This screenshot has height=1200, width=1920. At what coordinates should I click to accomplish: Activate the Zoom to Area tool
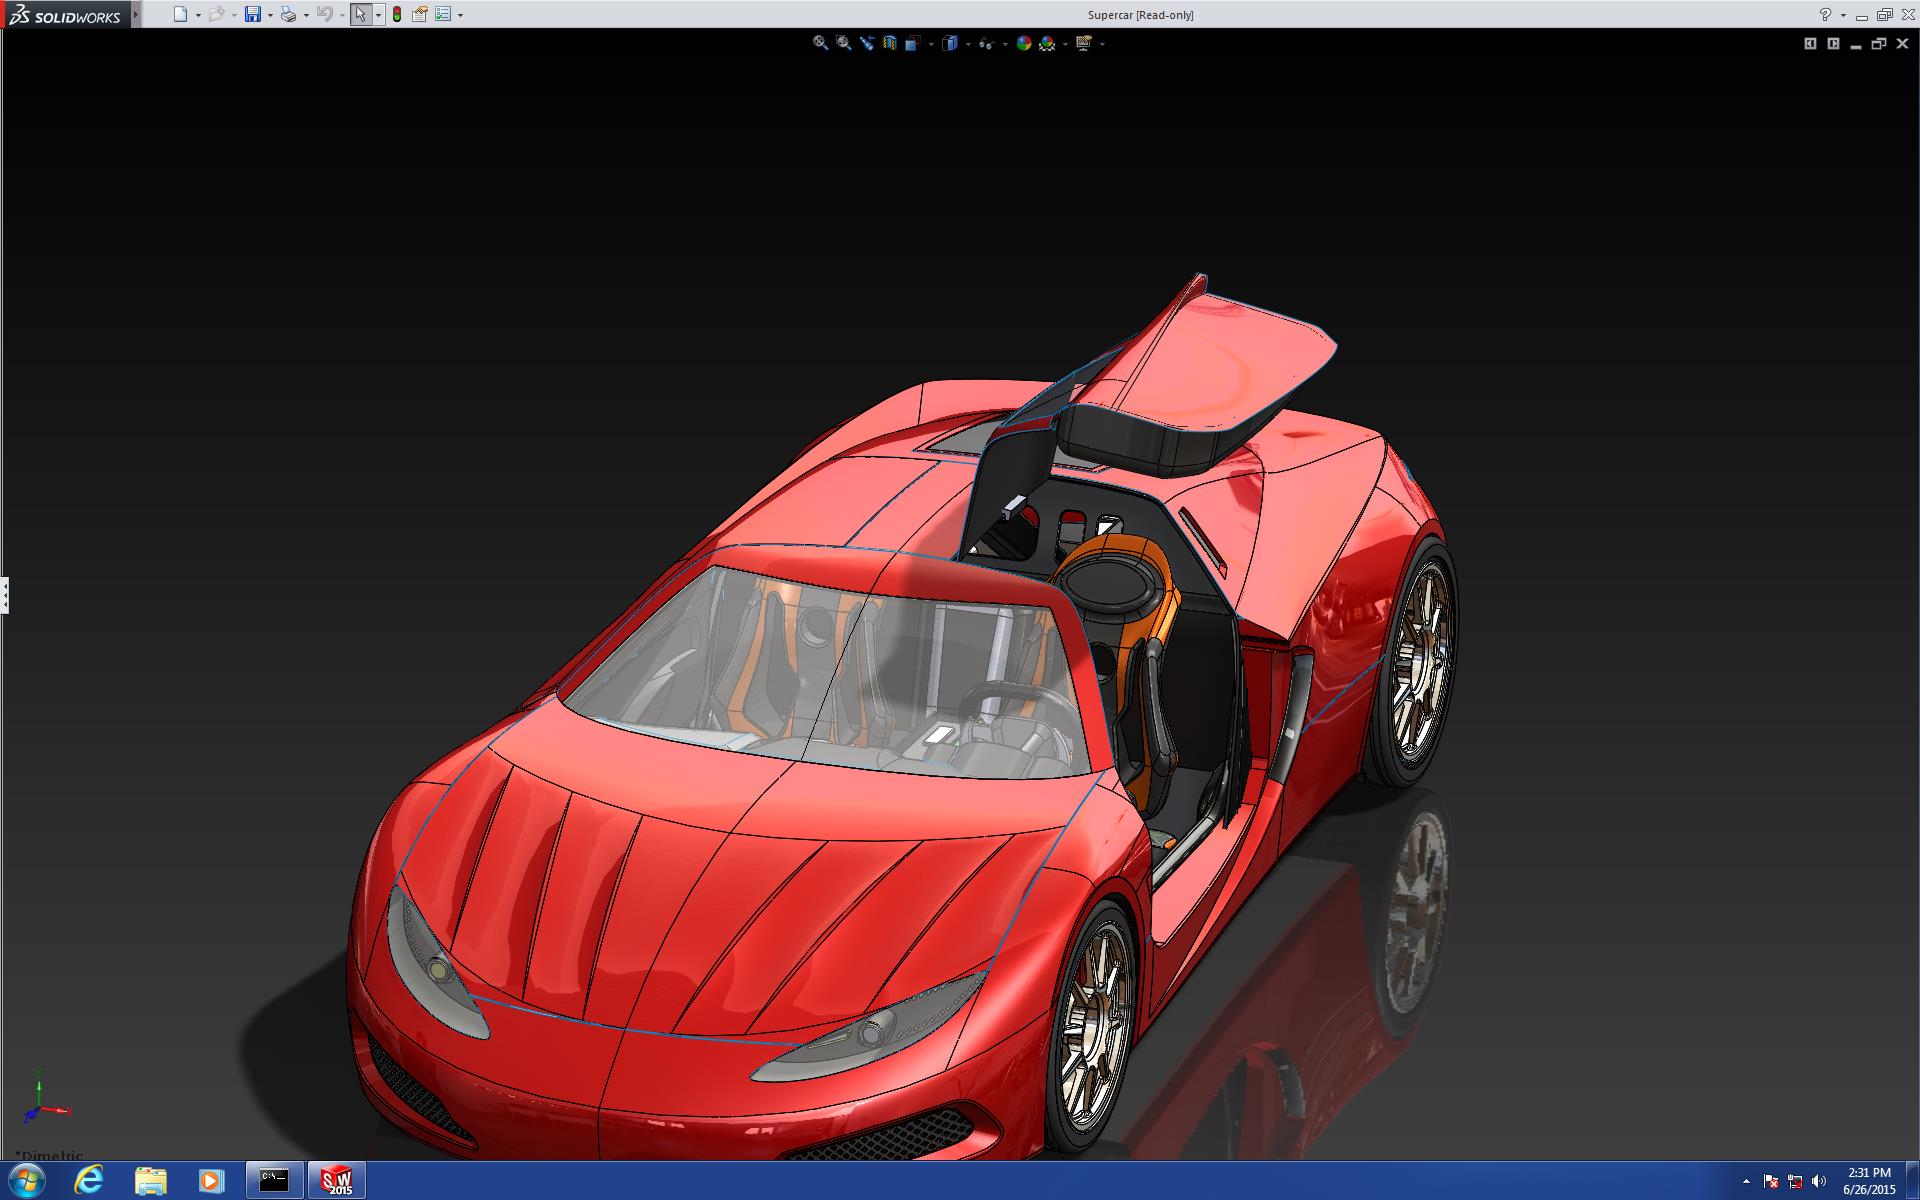pos(843,43)
